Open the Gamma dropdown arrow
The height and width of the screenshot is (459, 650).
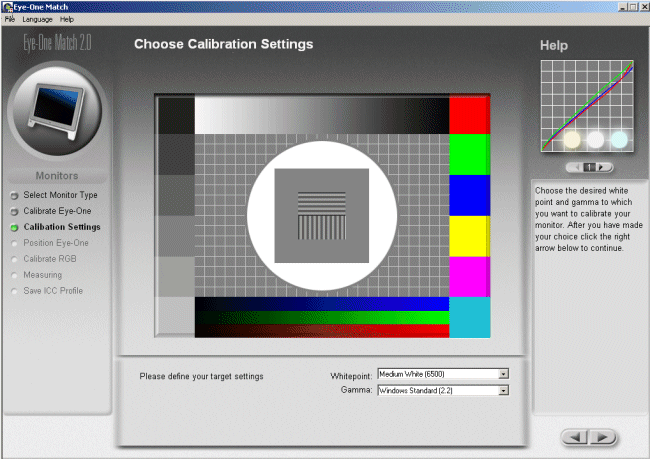pyautogui.click(x=503, y=391)
